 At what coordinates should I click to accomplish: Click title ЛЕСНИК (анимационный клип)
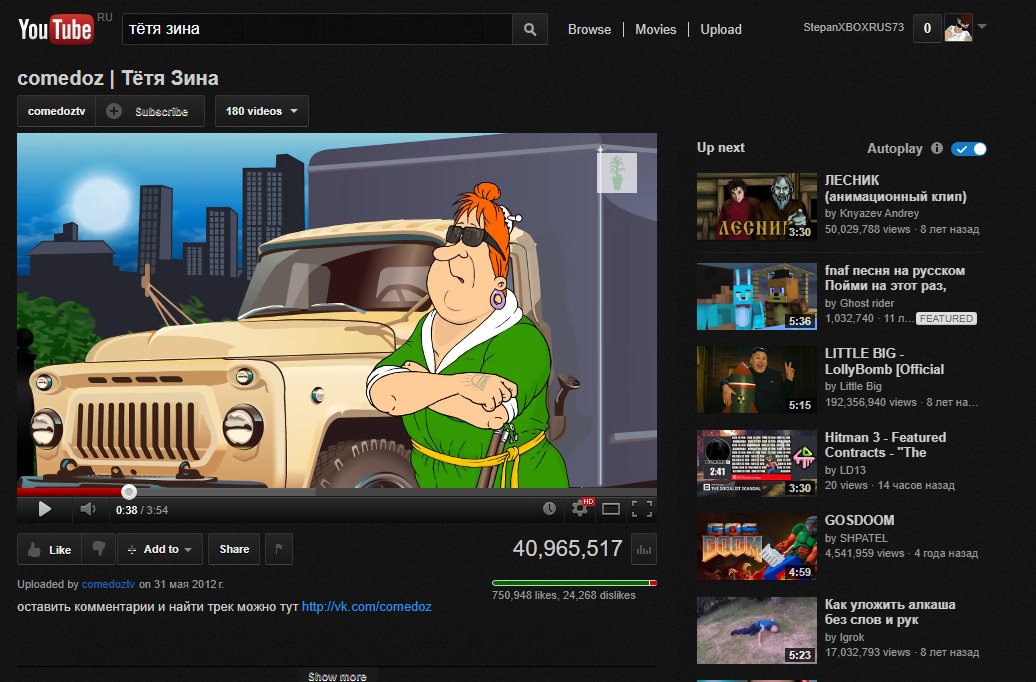tap(895, 188)
